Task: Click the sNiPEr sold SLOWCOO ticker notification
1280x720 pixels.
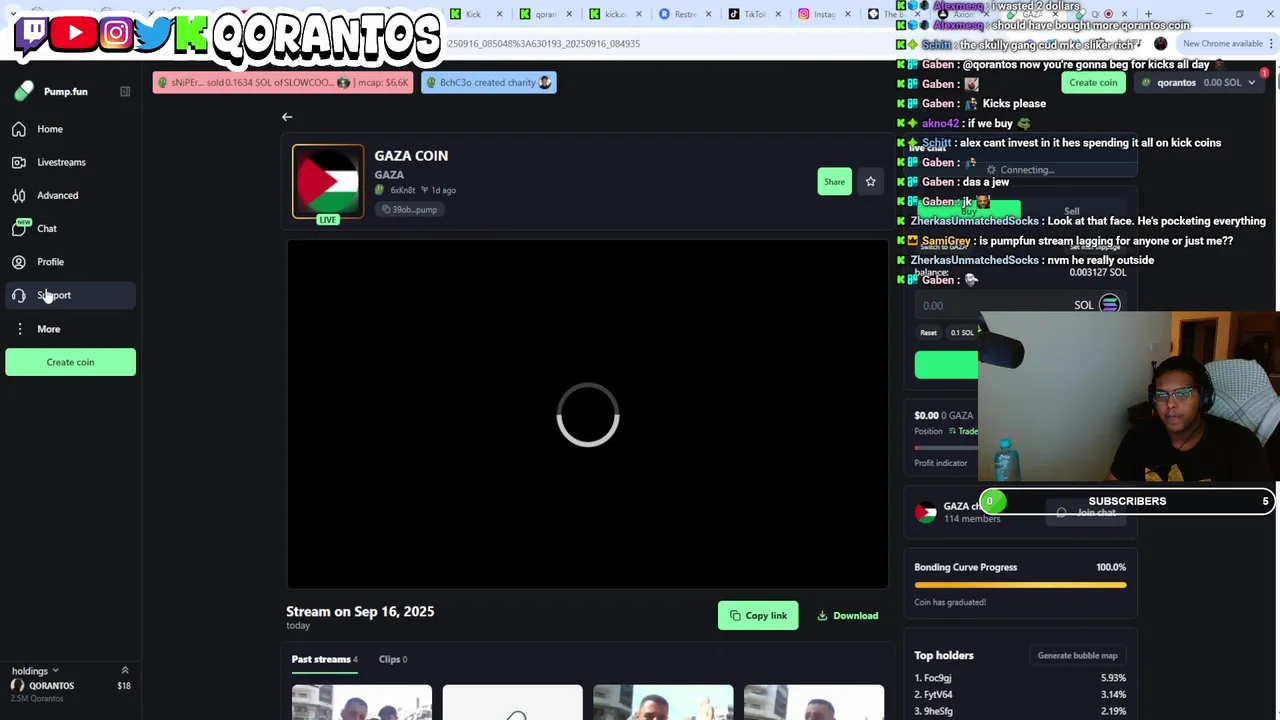Action: point(283,82)
